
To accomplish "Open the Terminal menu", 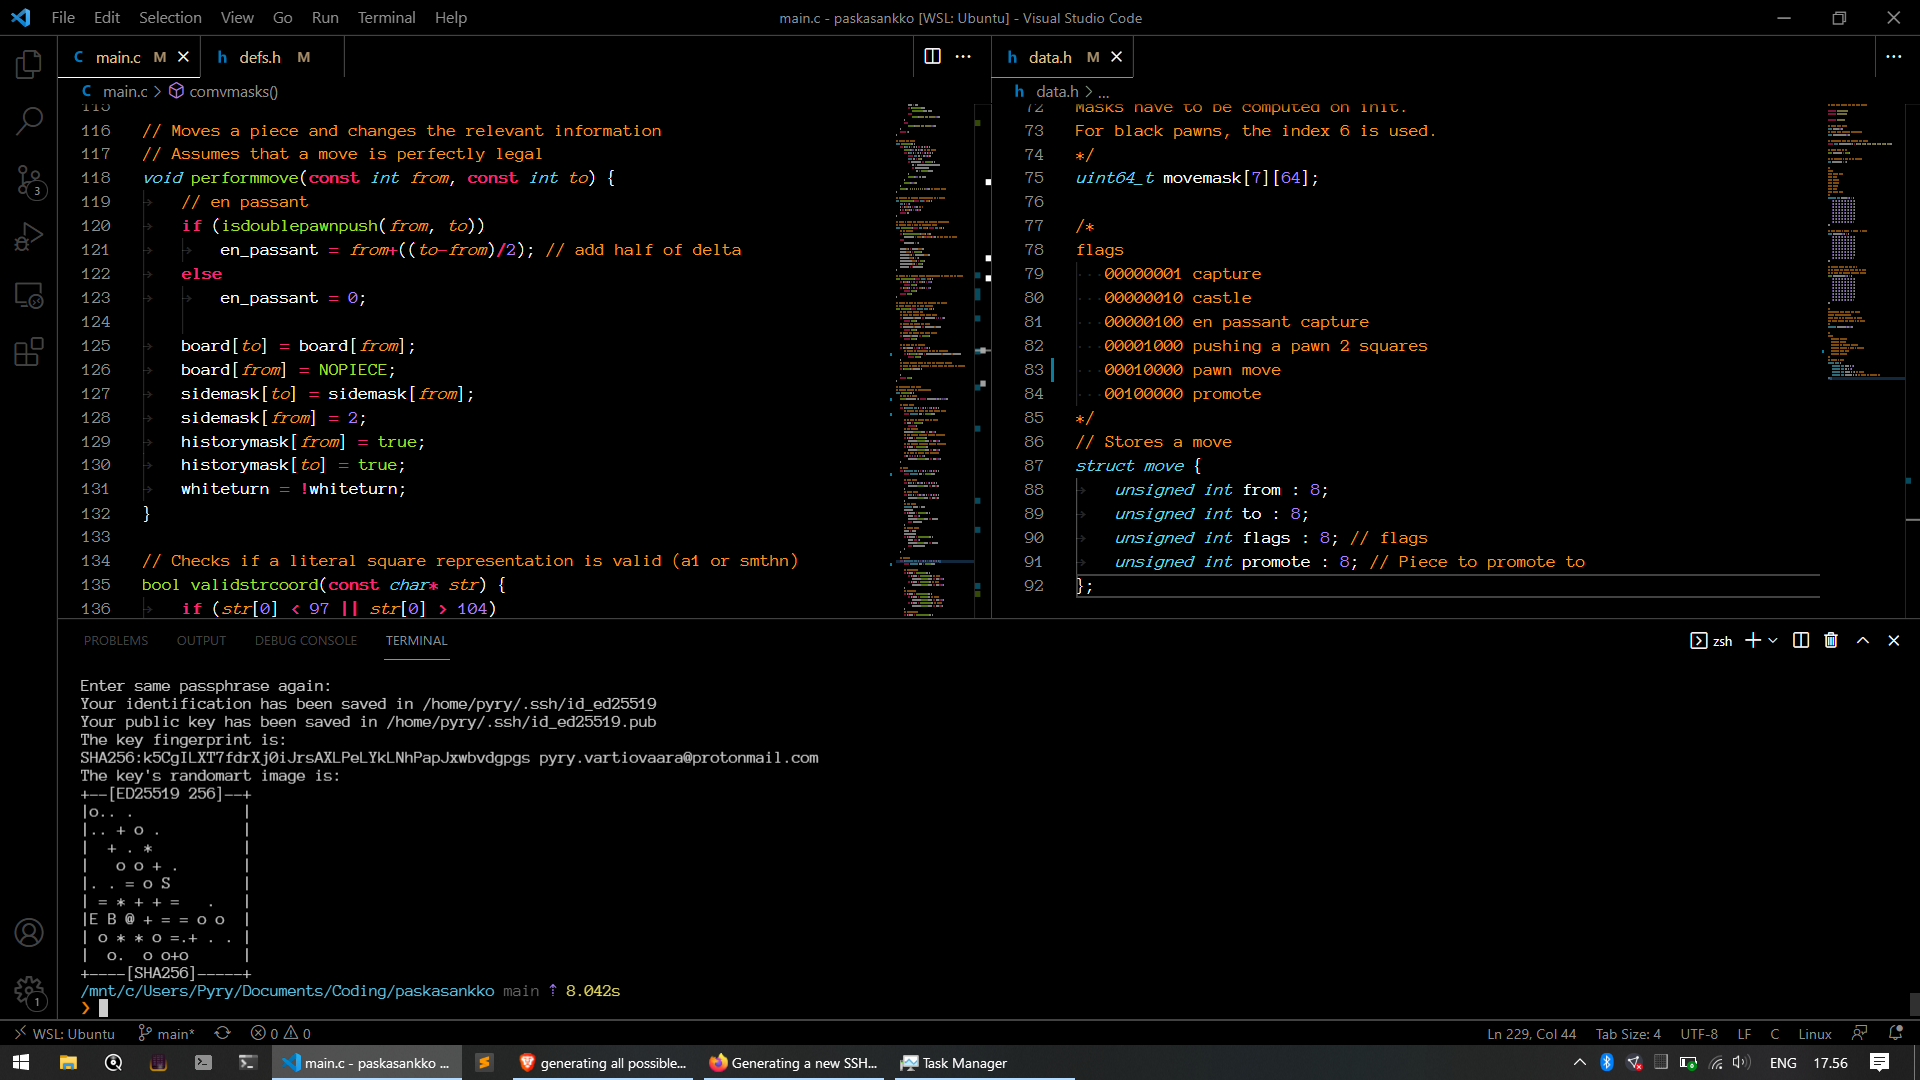I will (386, 17).
